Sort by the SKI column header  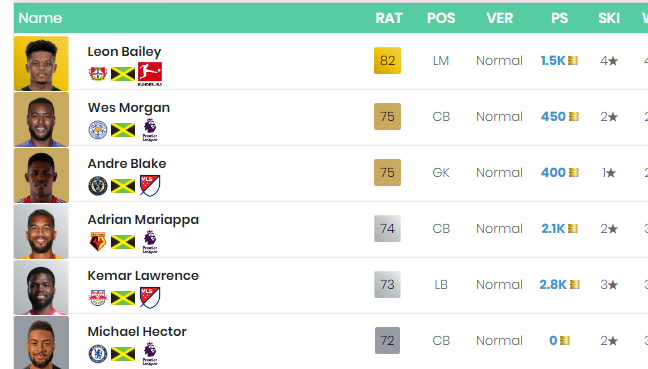(609, 18)
